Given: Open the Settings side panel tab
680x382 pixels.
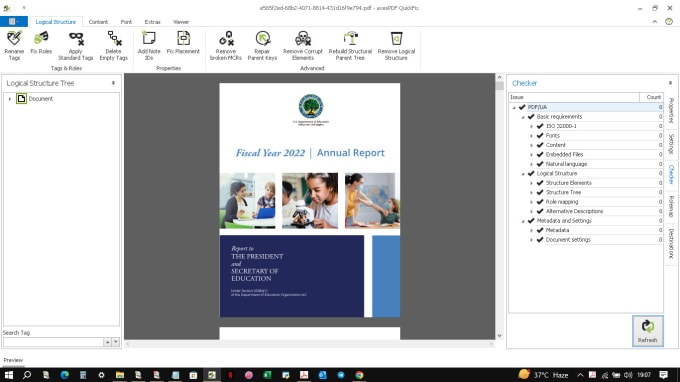Looking at the screenshot, I should coord(671,144).
